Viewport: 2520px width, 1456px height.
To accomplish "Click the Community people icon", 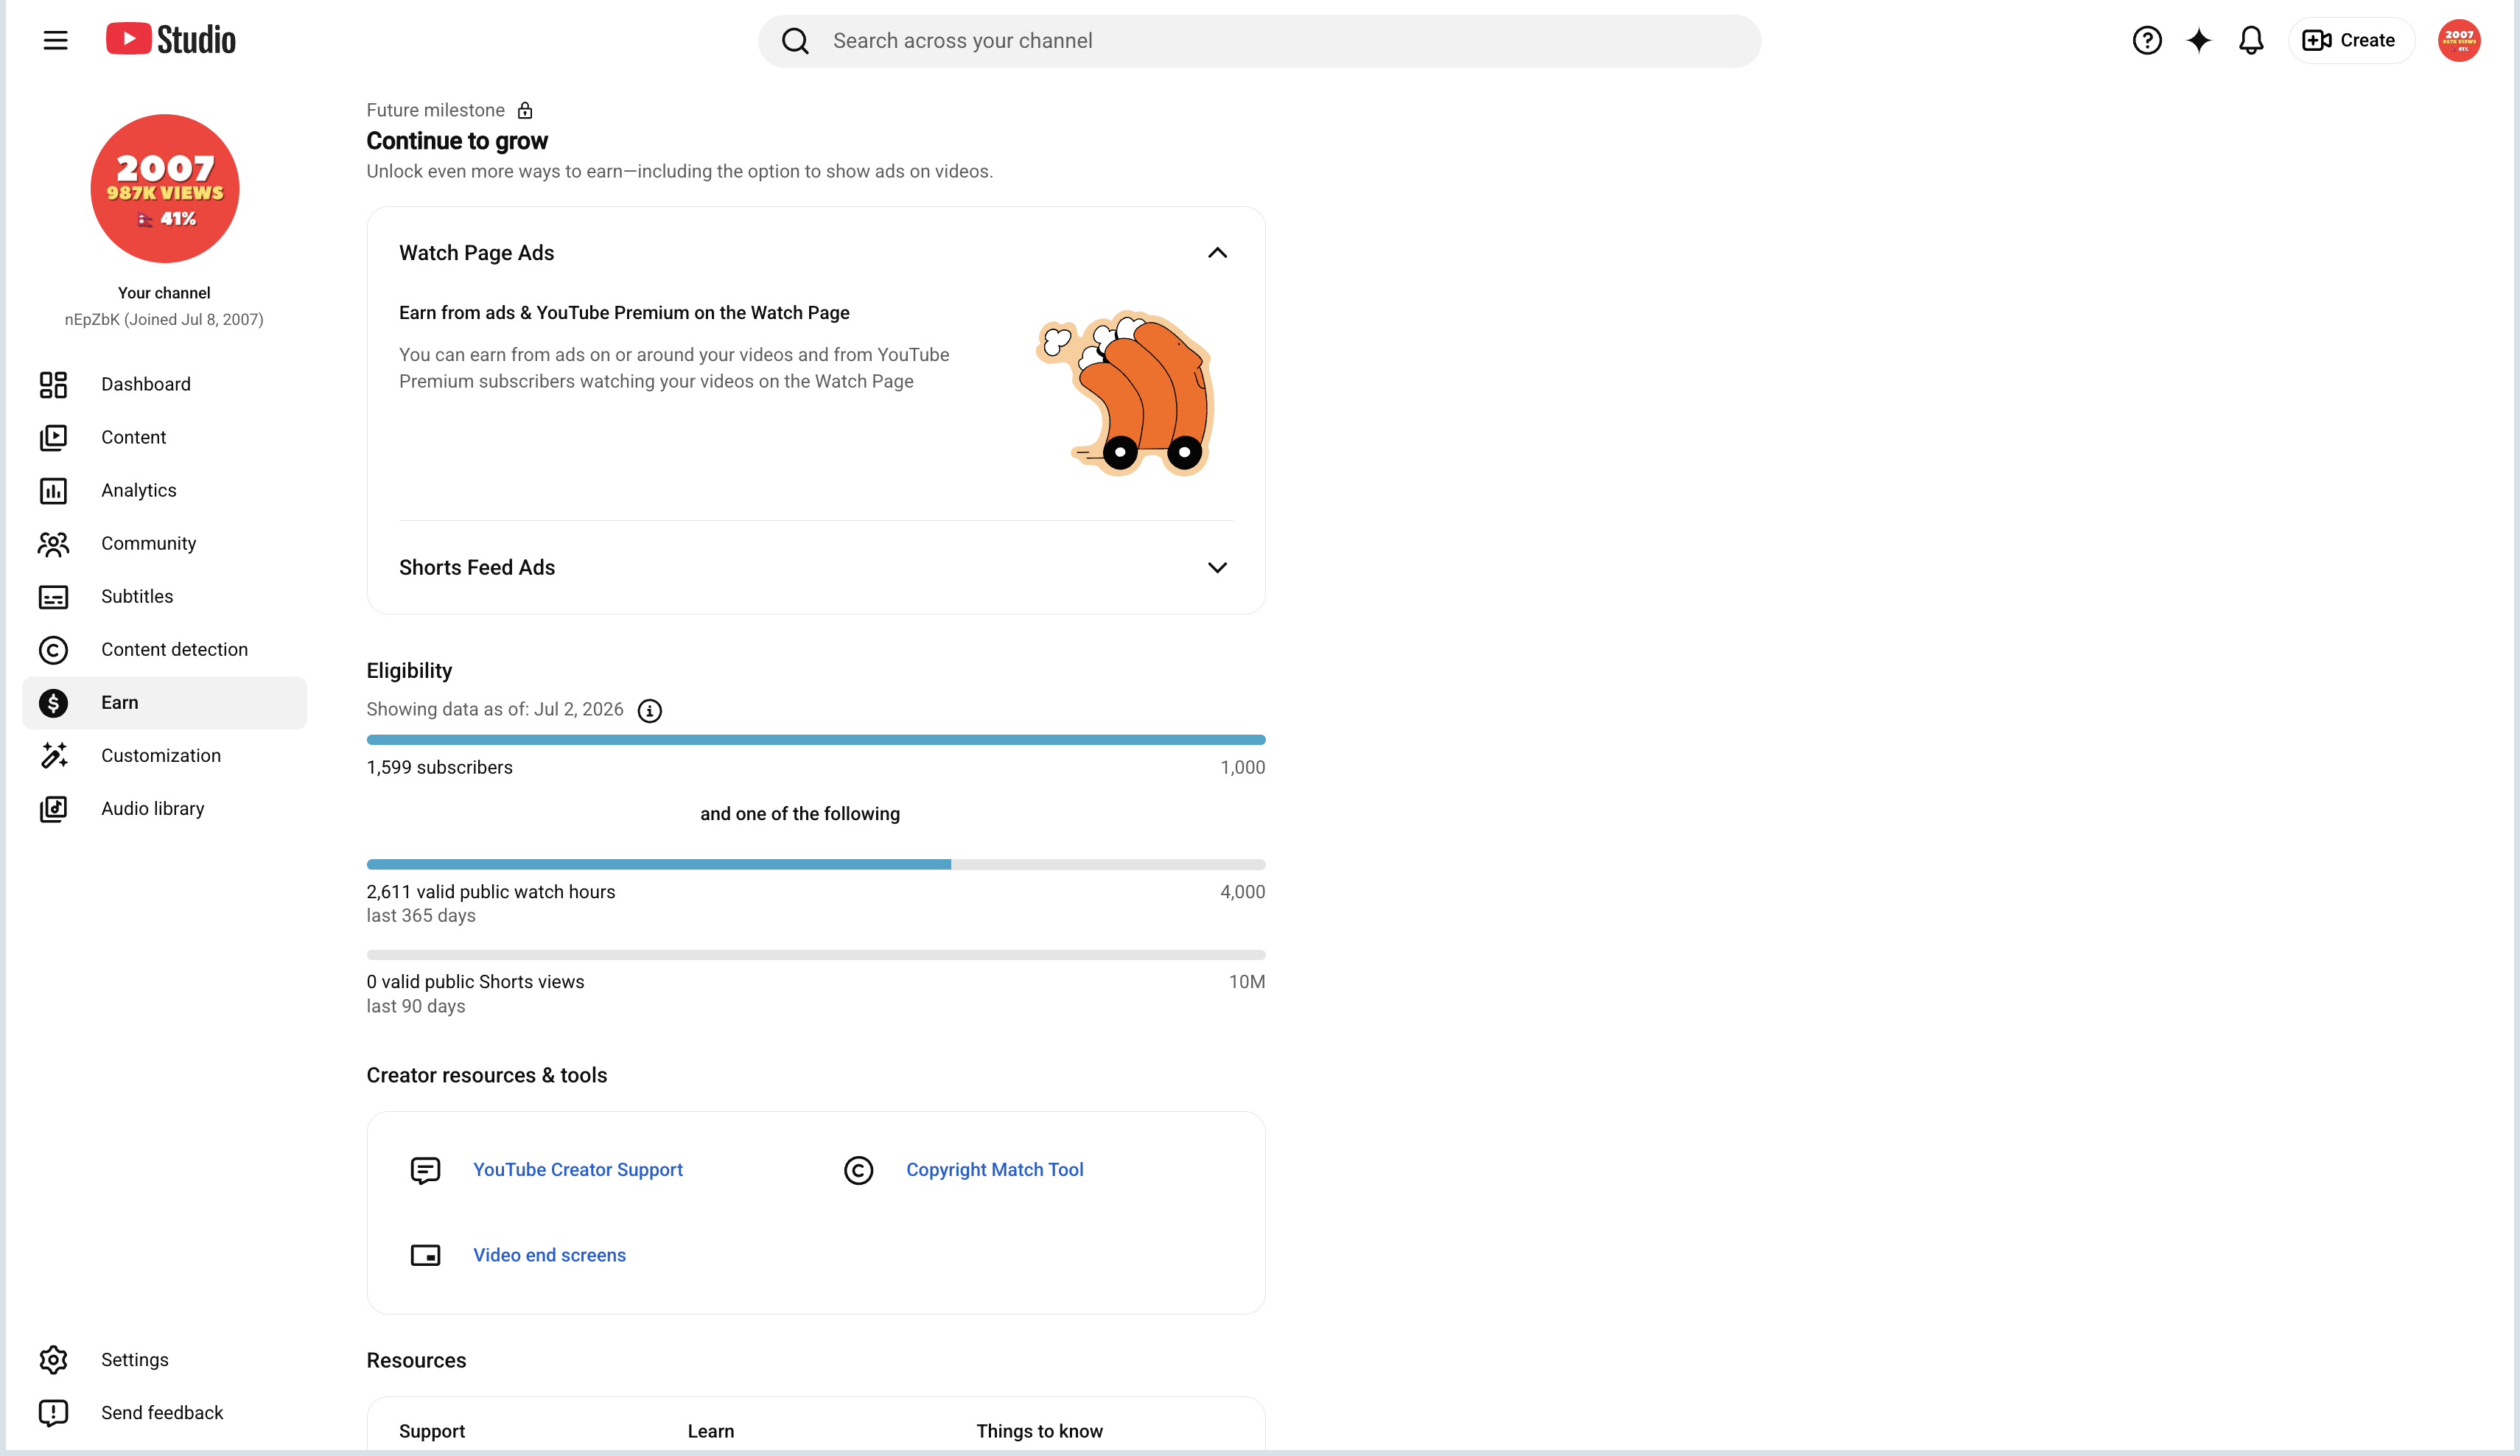I will [x=53, y=543].
